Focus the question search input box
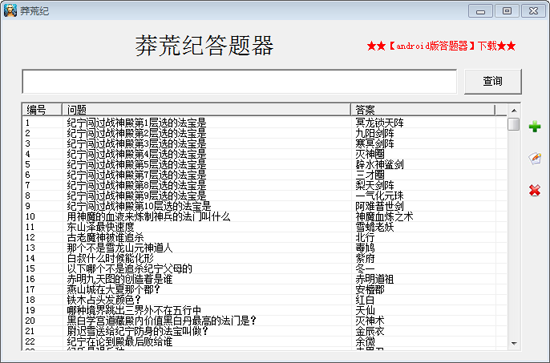Viewport: 550px width, 363px height. pyautogui.click(x=239, y=81)
